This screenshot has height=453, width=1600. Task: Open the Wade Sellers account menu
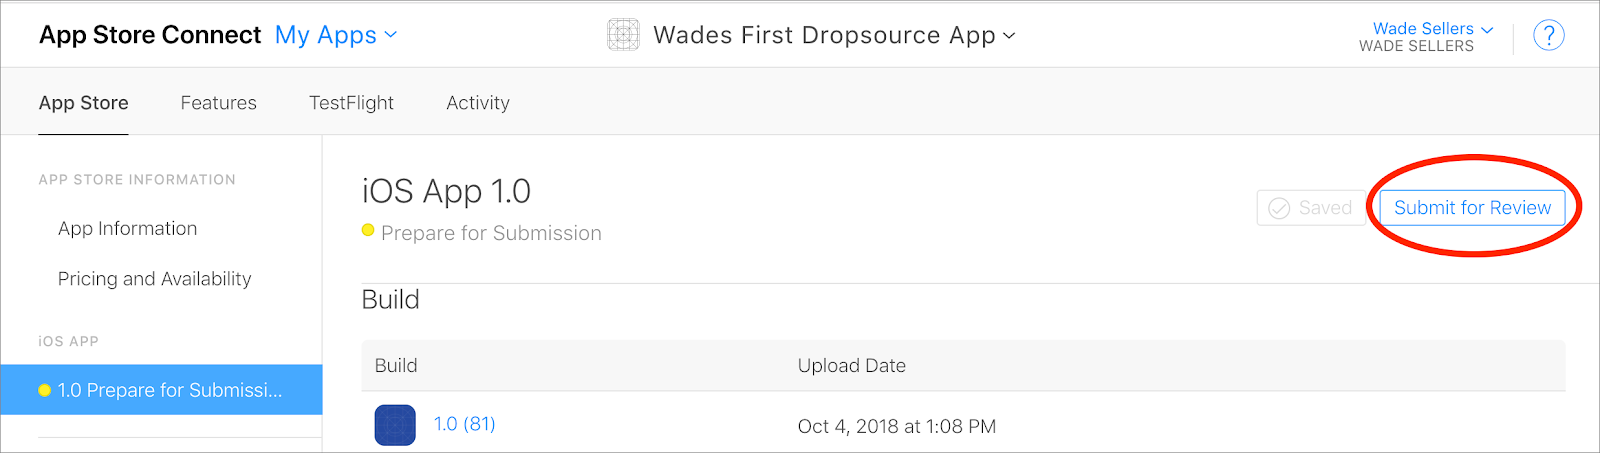[1432, 29]
